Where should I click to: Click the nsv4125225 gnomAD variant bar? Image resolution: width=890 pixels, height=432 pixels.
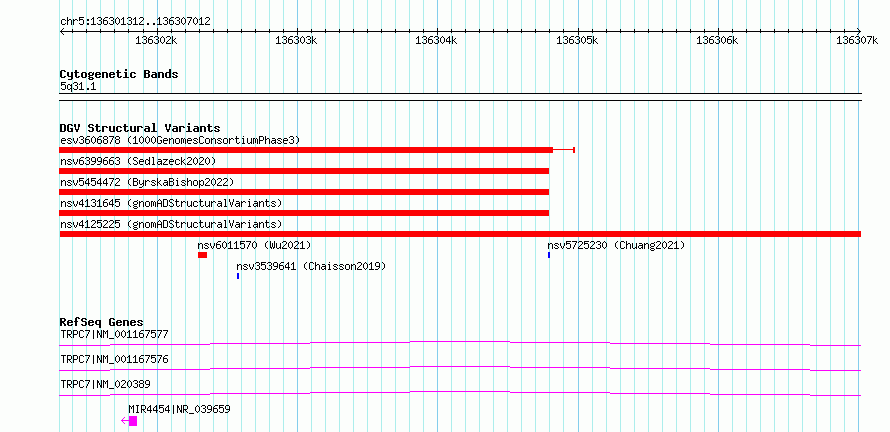pos(460,234)
